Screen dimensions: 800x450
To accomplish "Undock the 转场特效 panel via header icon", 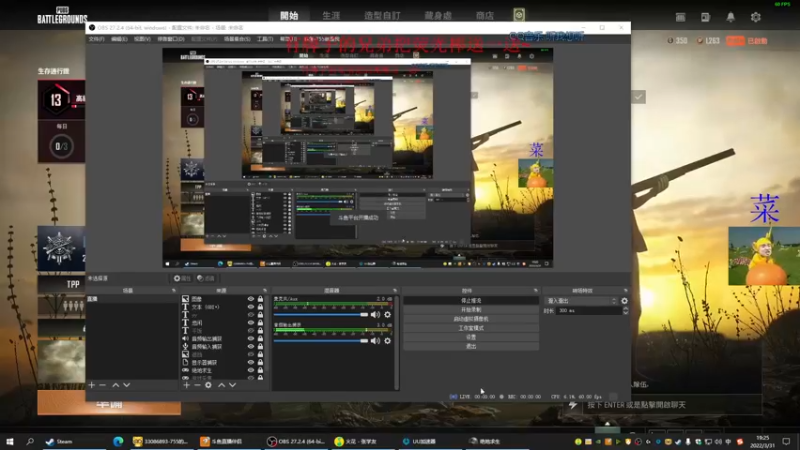I will click(x=625, y=290).
